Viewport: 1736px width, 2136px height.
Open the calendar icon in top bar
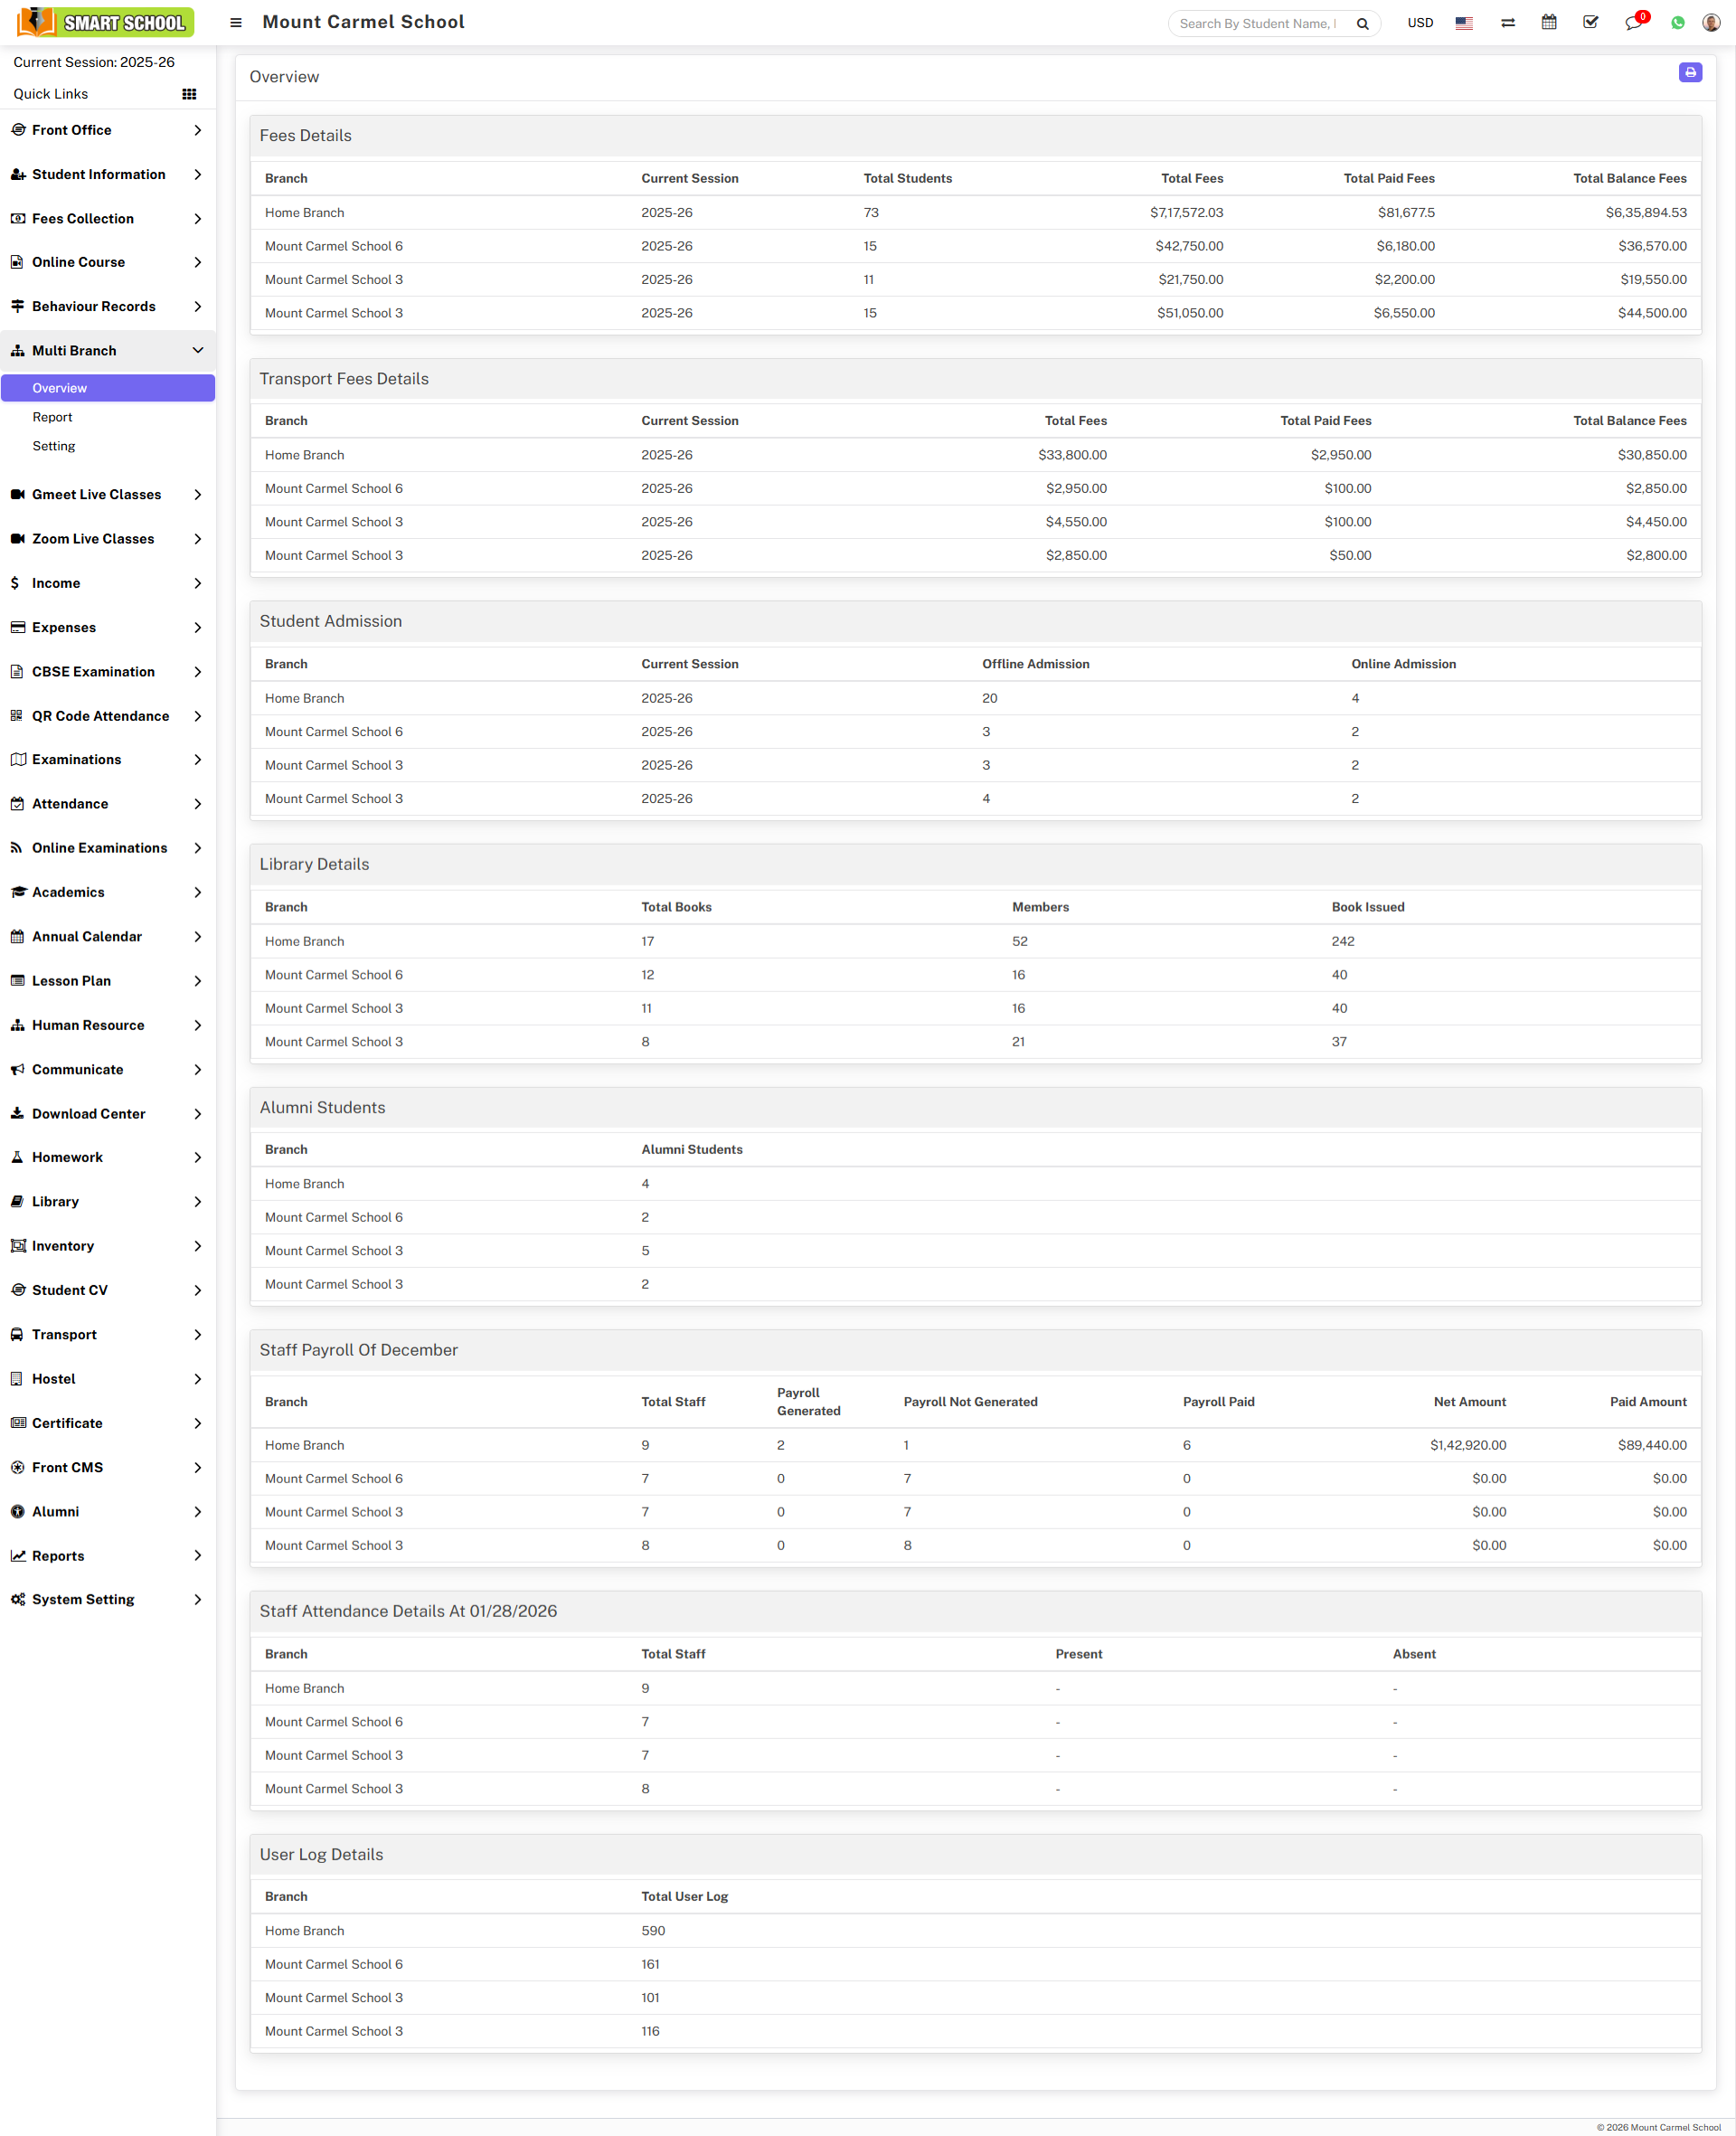[x=1548, y=22]
